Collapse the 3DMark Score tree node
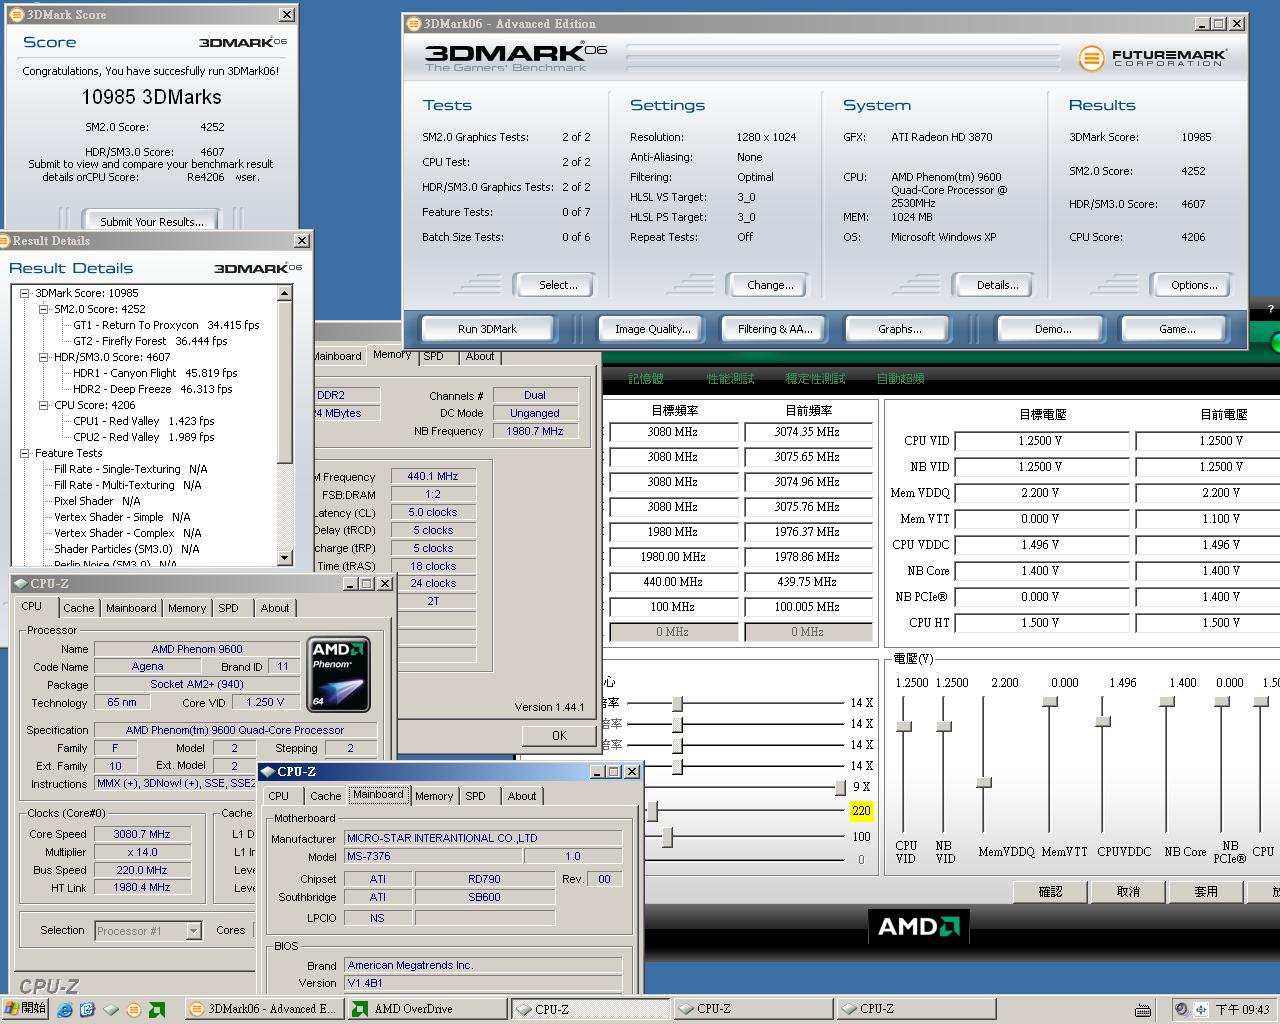 click(25, 293)
